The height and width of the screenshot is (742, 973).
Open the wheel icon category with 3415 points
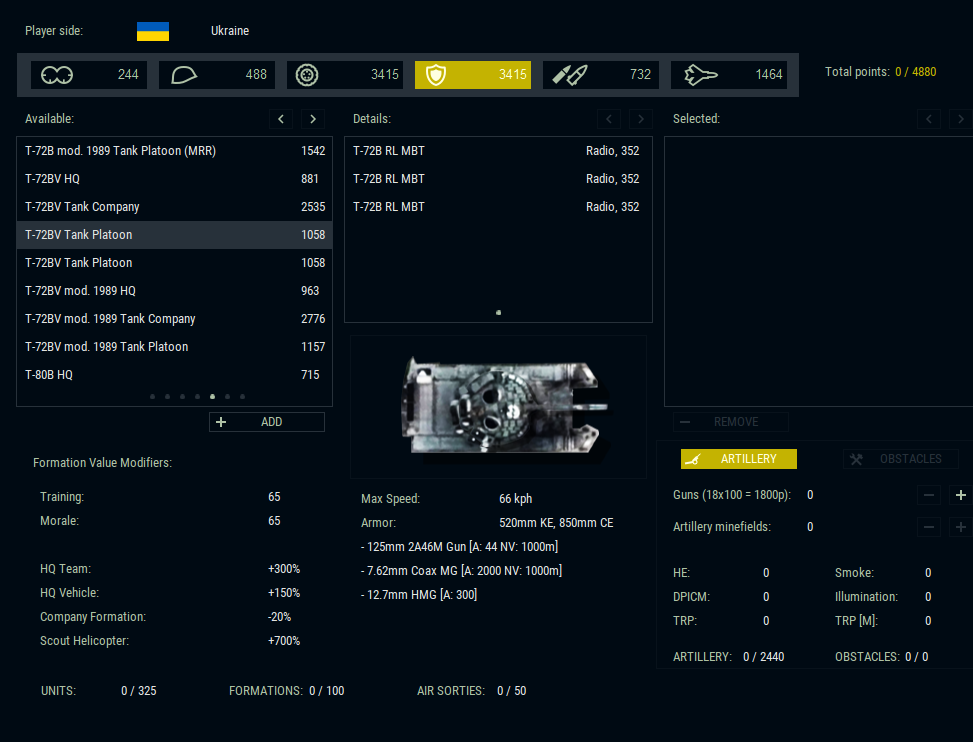coord(308,75)
